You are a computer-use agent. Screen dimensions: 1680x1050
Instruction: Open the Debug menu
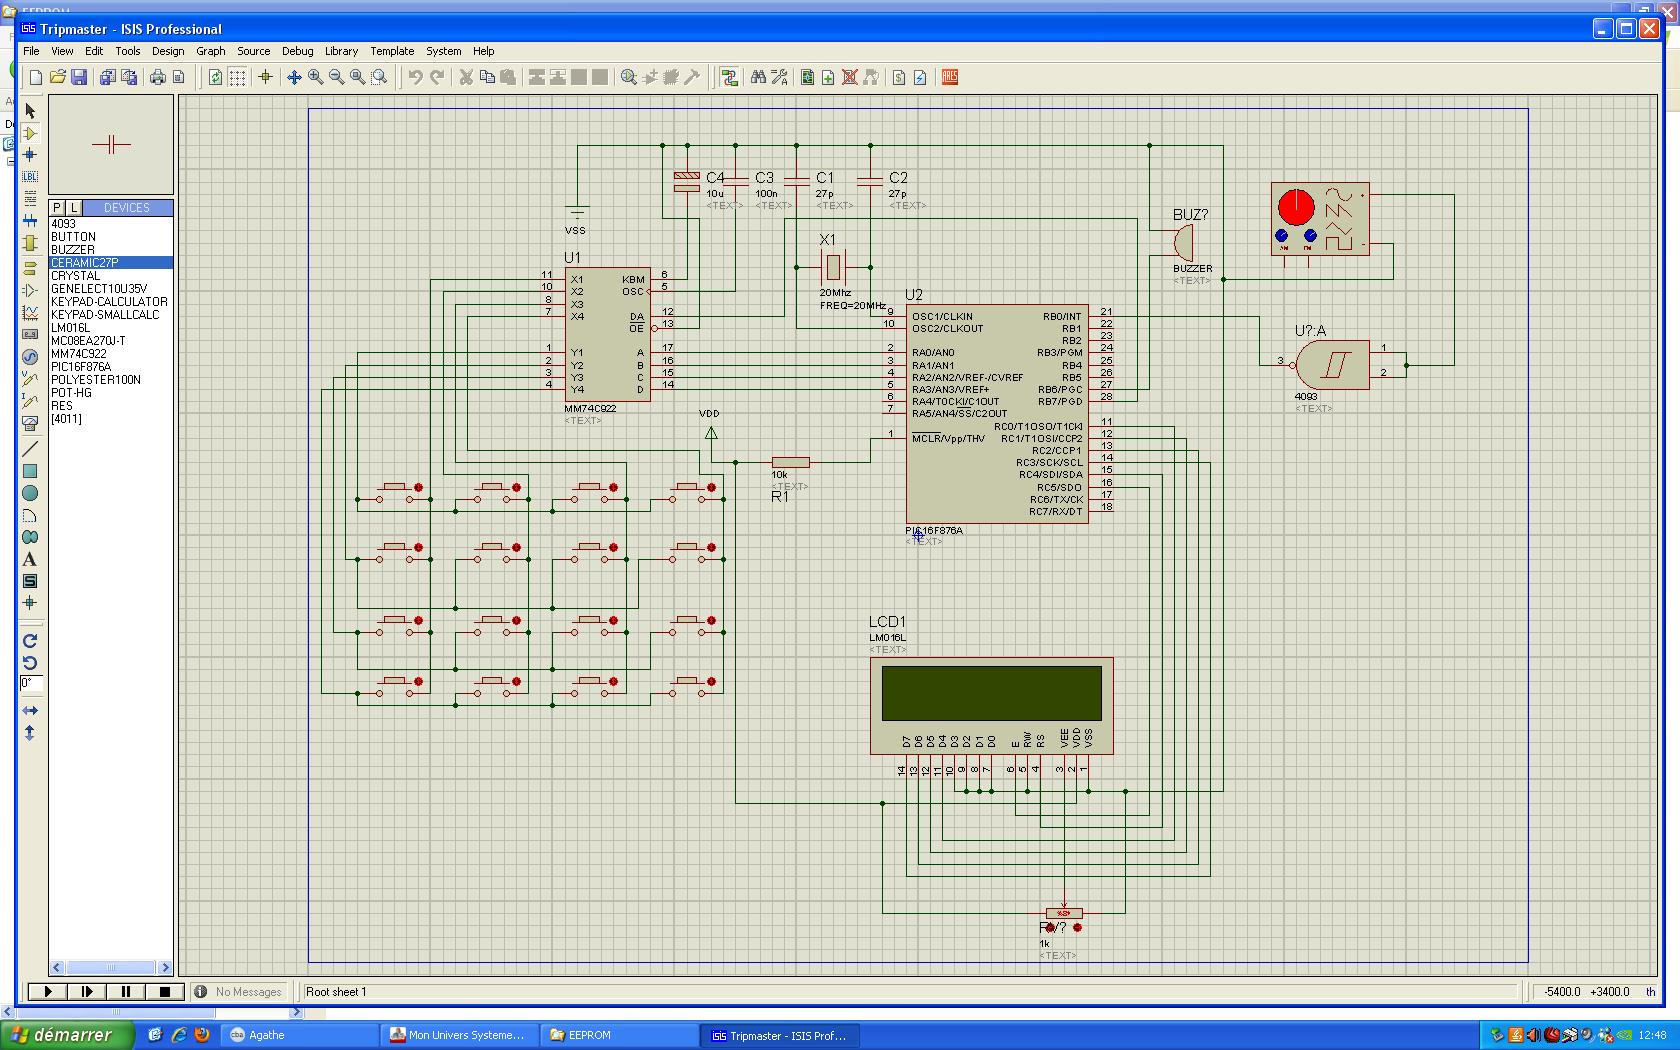point(297,51)
